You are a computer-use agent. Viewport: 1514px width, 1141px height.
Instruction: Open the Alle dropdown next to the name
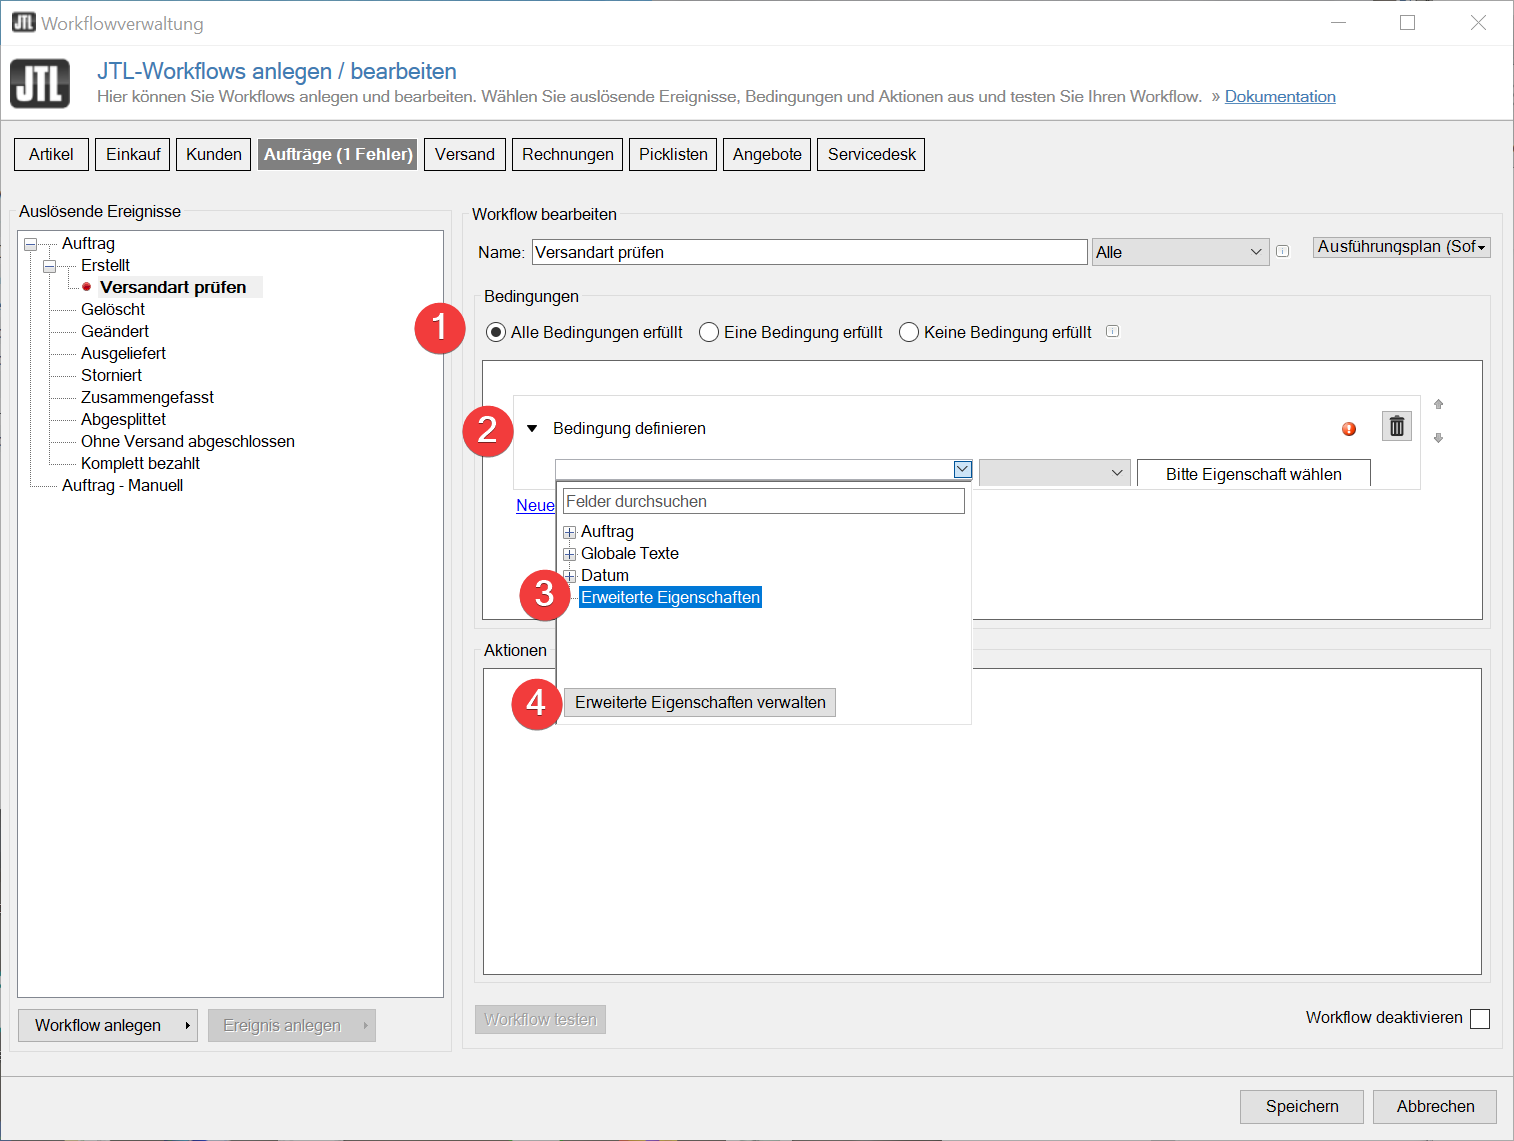pyautogui.click(x=1180, y=252)
